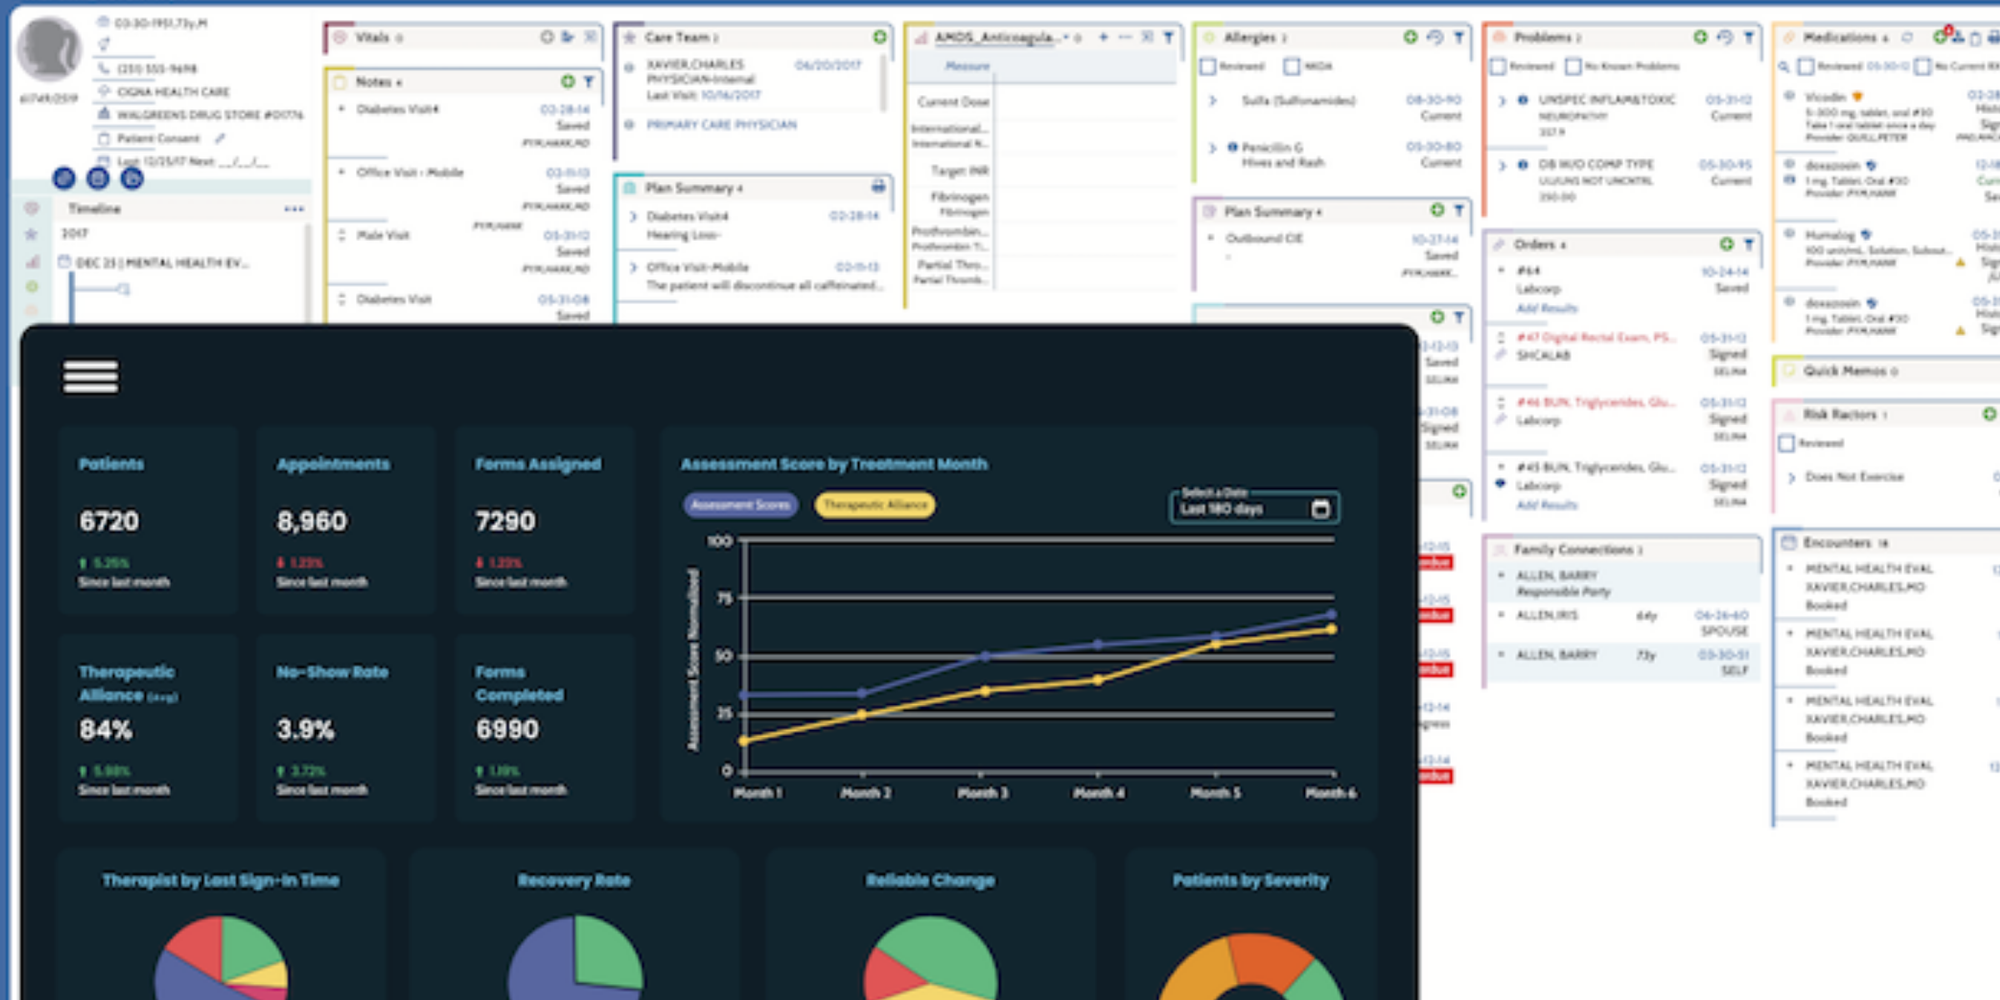The image size is (2000, 1000).
Task: Expand Diabetes Visit4 in Plan Summary
Action: point(631,214)
